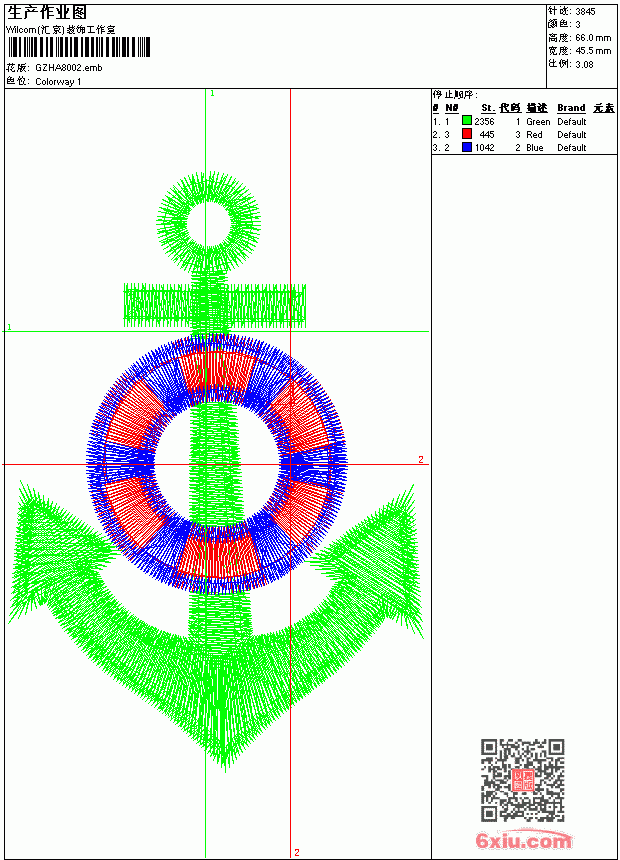
Task: Click the QR code image
Action: [x=522, y=780]
